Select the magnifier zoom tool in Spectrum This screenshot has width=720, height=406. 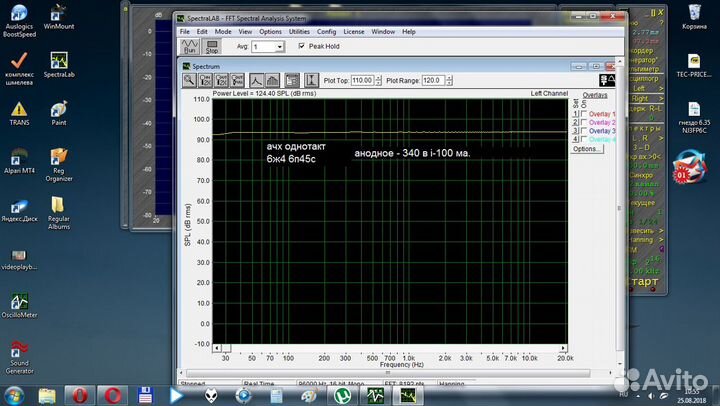pos(189,80)
